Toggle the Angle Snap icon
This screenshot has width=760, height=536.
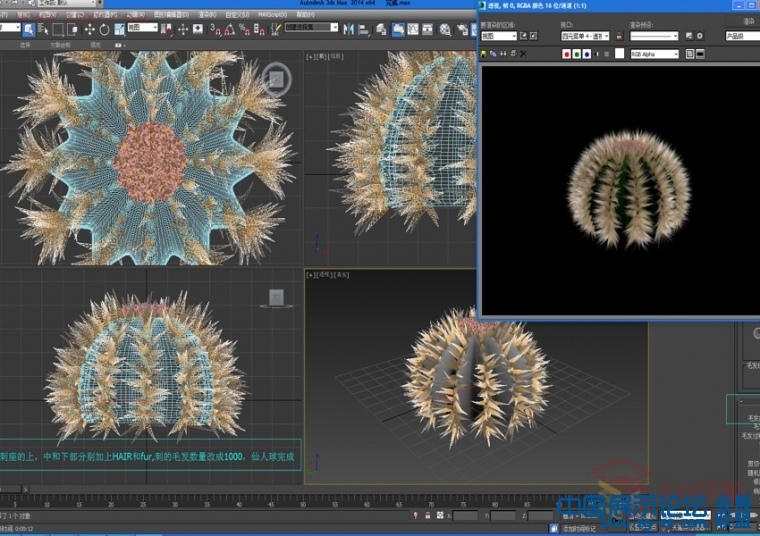tap(230, 30)
